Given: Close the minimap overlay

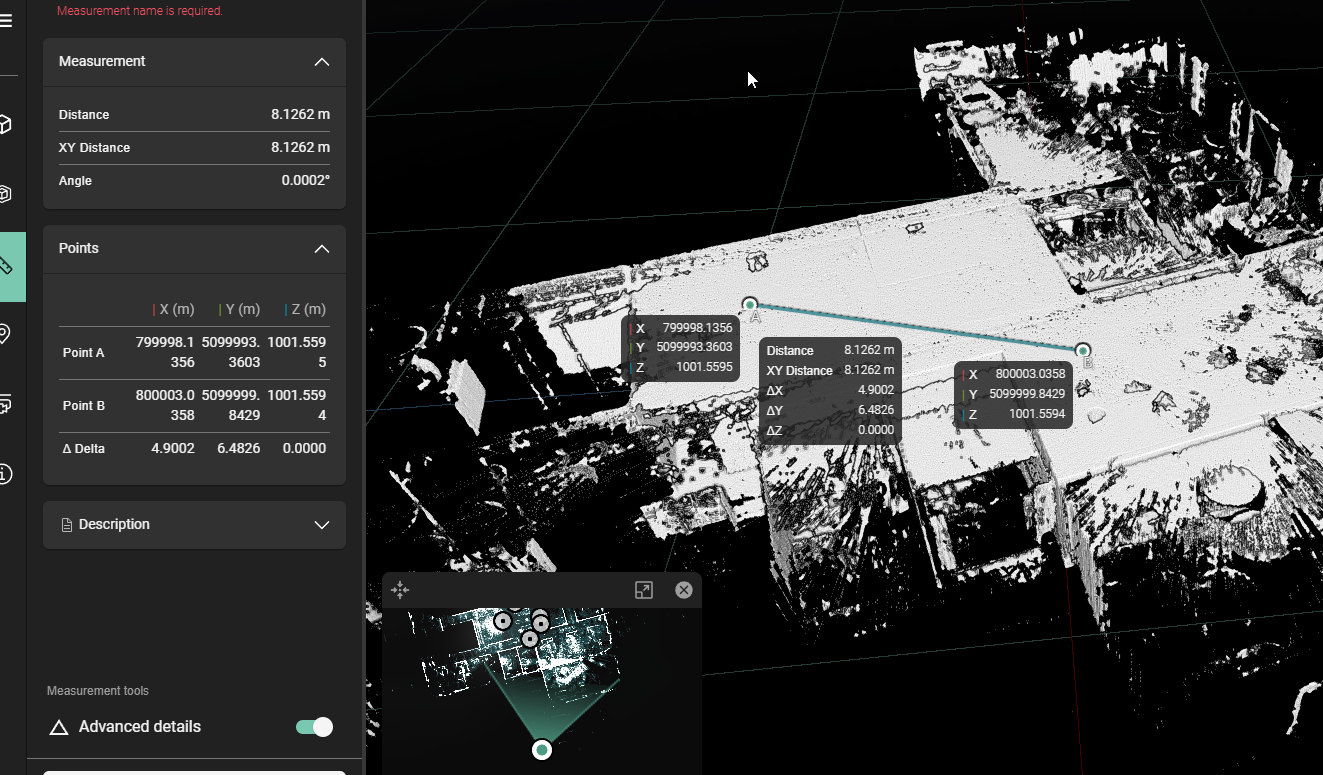Looking at the screenshot, I should tap(684, 590).
